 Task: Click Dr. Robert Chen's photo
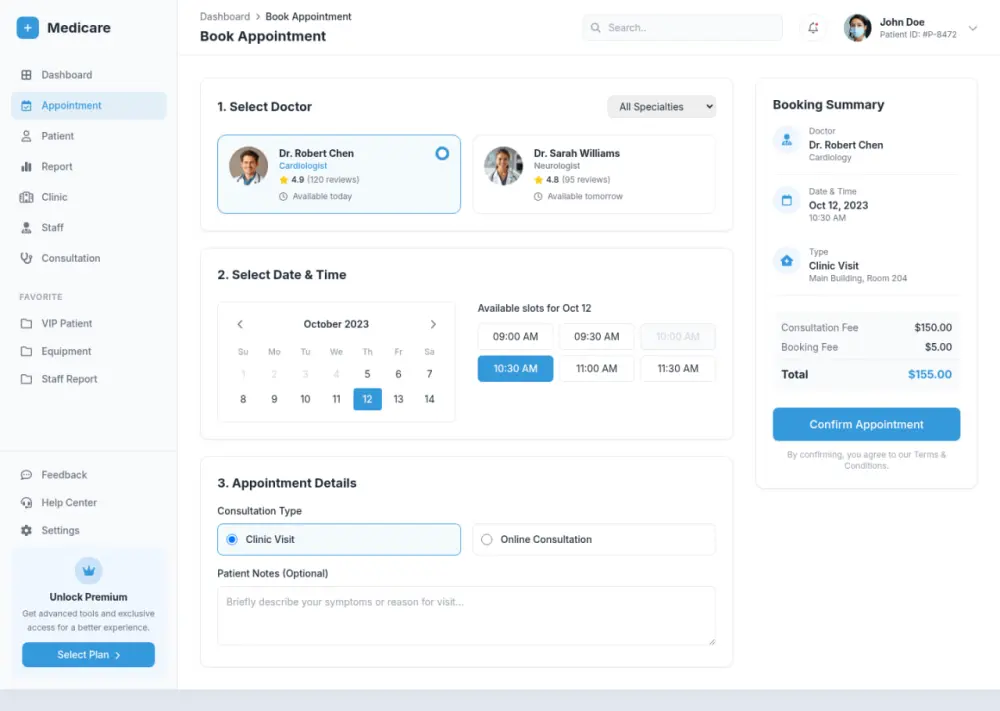[249, 166]
